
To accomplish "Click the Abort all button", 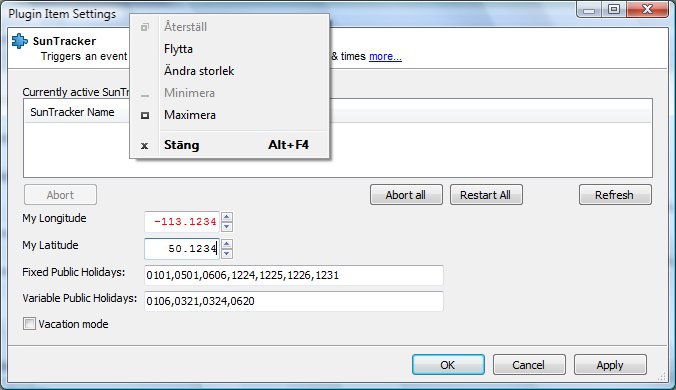I will click(406, 195).
